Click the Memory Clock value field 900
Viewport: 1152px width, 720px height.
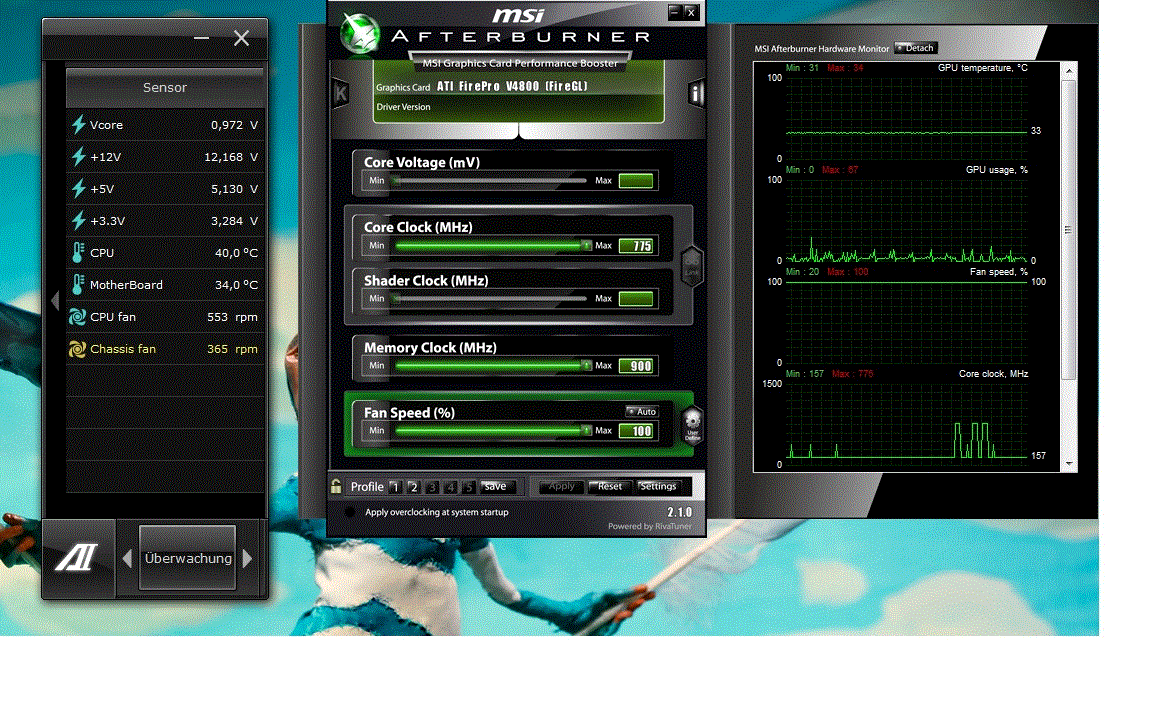(636, 366)
